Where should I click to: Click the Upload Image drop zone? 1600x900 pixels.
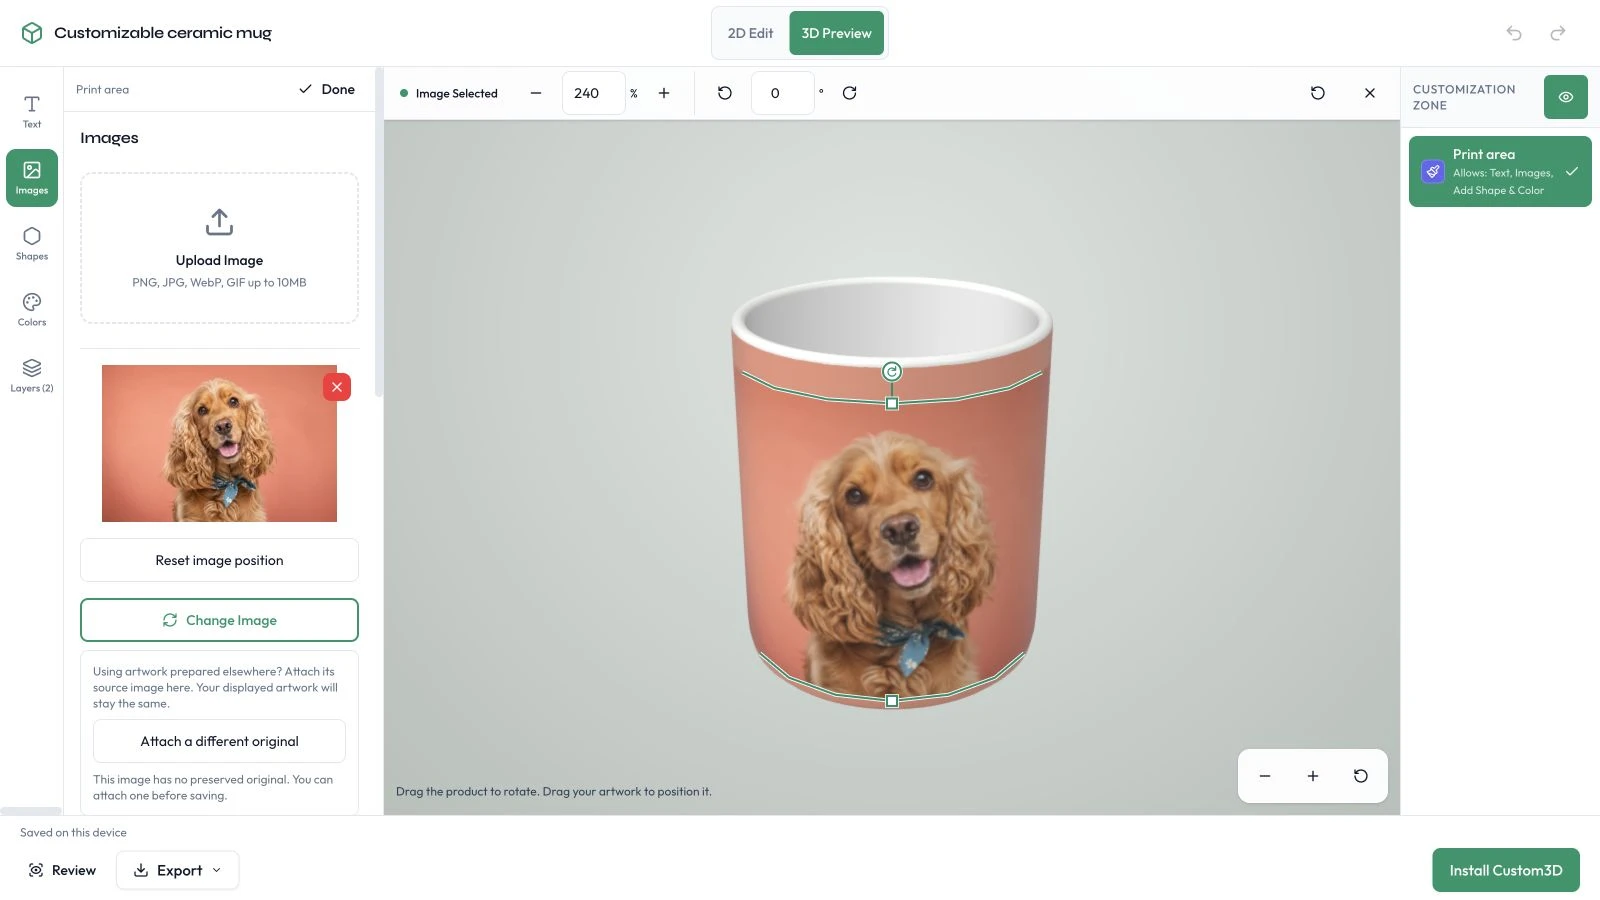click(219, 248)
